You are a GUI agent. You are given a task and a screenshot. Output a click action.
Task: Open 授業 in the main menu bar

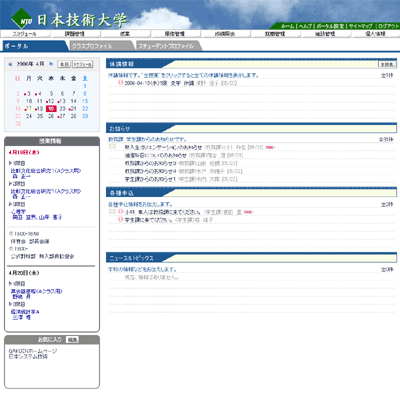tap(125, 34)
